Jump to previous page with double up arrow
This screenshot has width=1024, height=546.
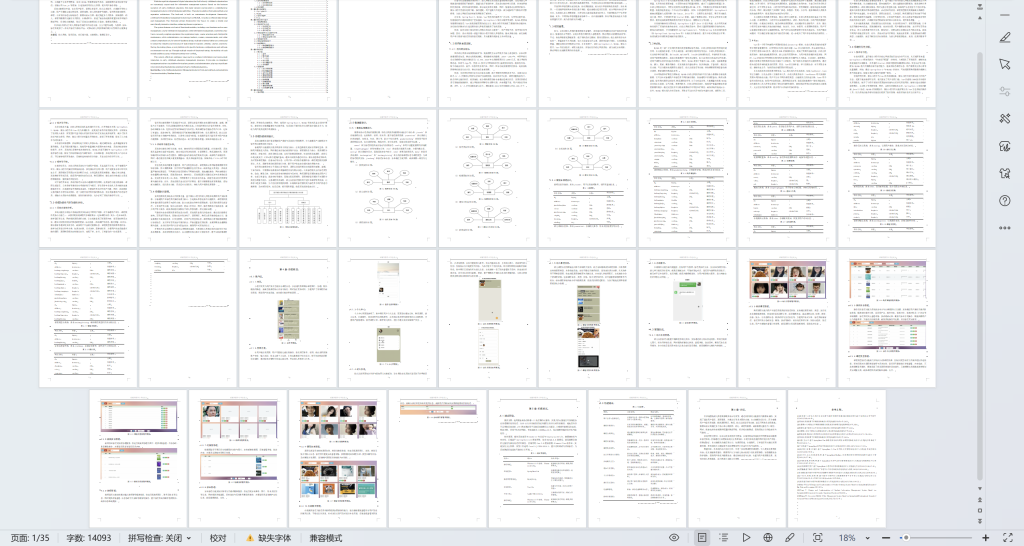979,500
